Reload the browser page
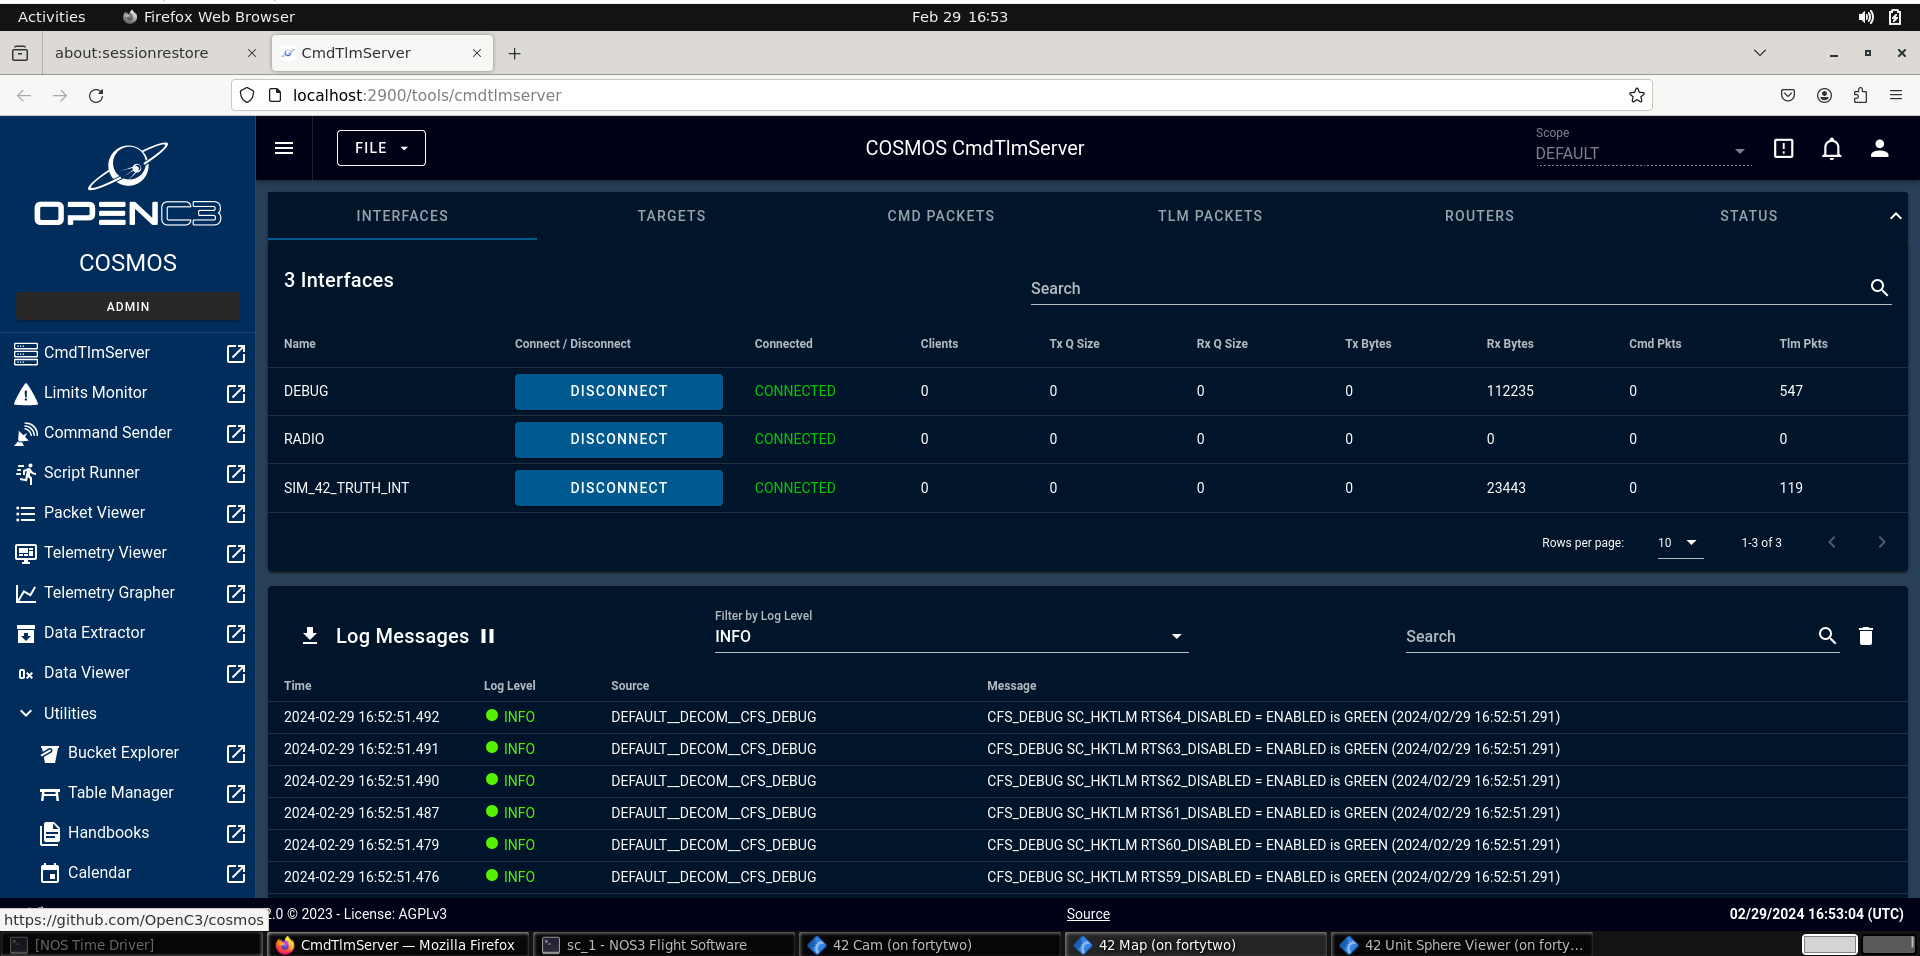Screen dimensions: 1920x956 point(96,95)
